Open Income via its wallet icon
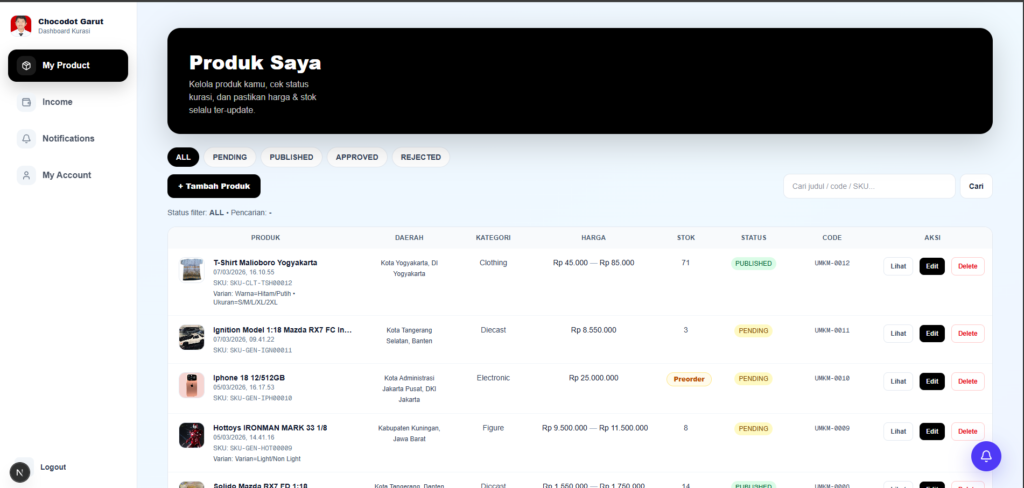Viewport: 1024px width, 488px height. pyautogui.click(x=26, y=102)
